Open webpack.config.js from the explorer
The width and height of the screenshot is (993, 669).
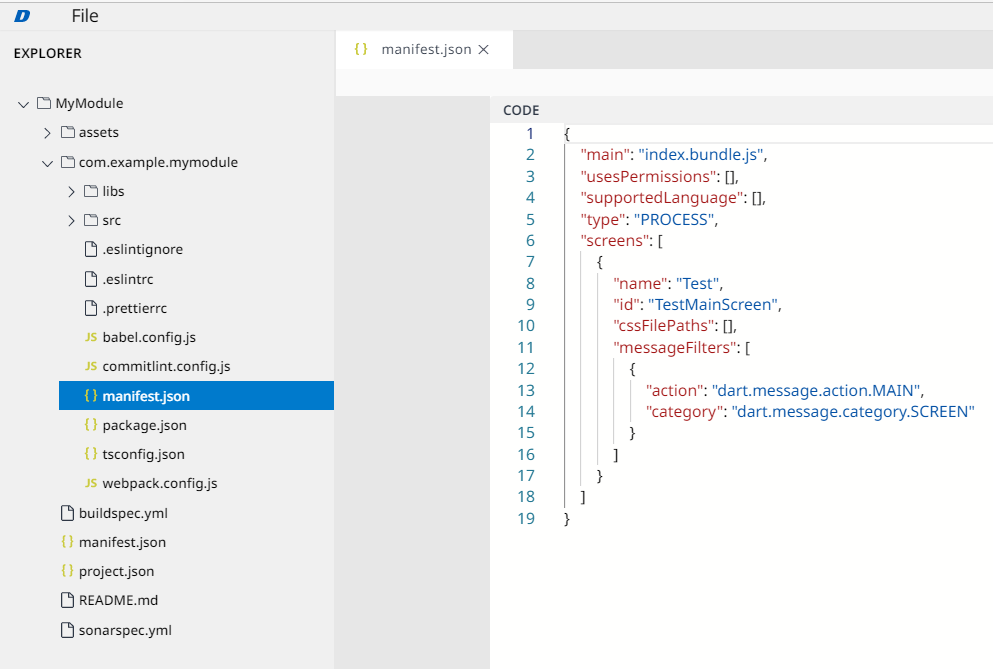[160, 483]
